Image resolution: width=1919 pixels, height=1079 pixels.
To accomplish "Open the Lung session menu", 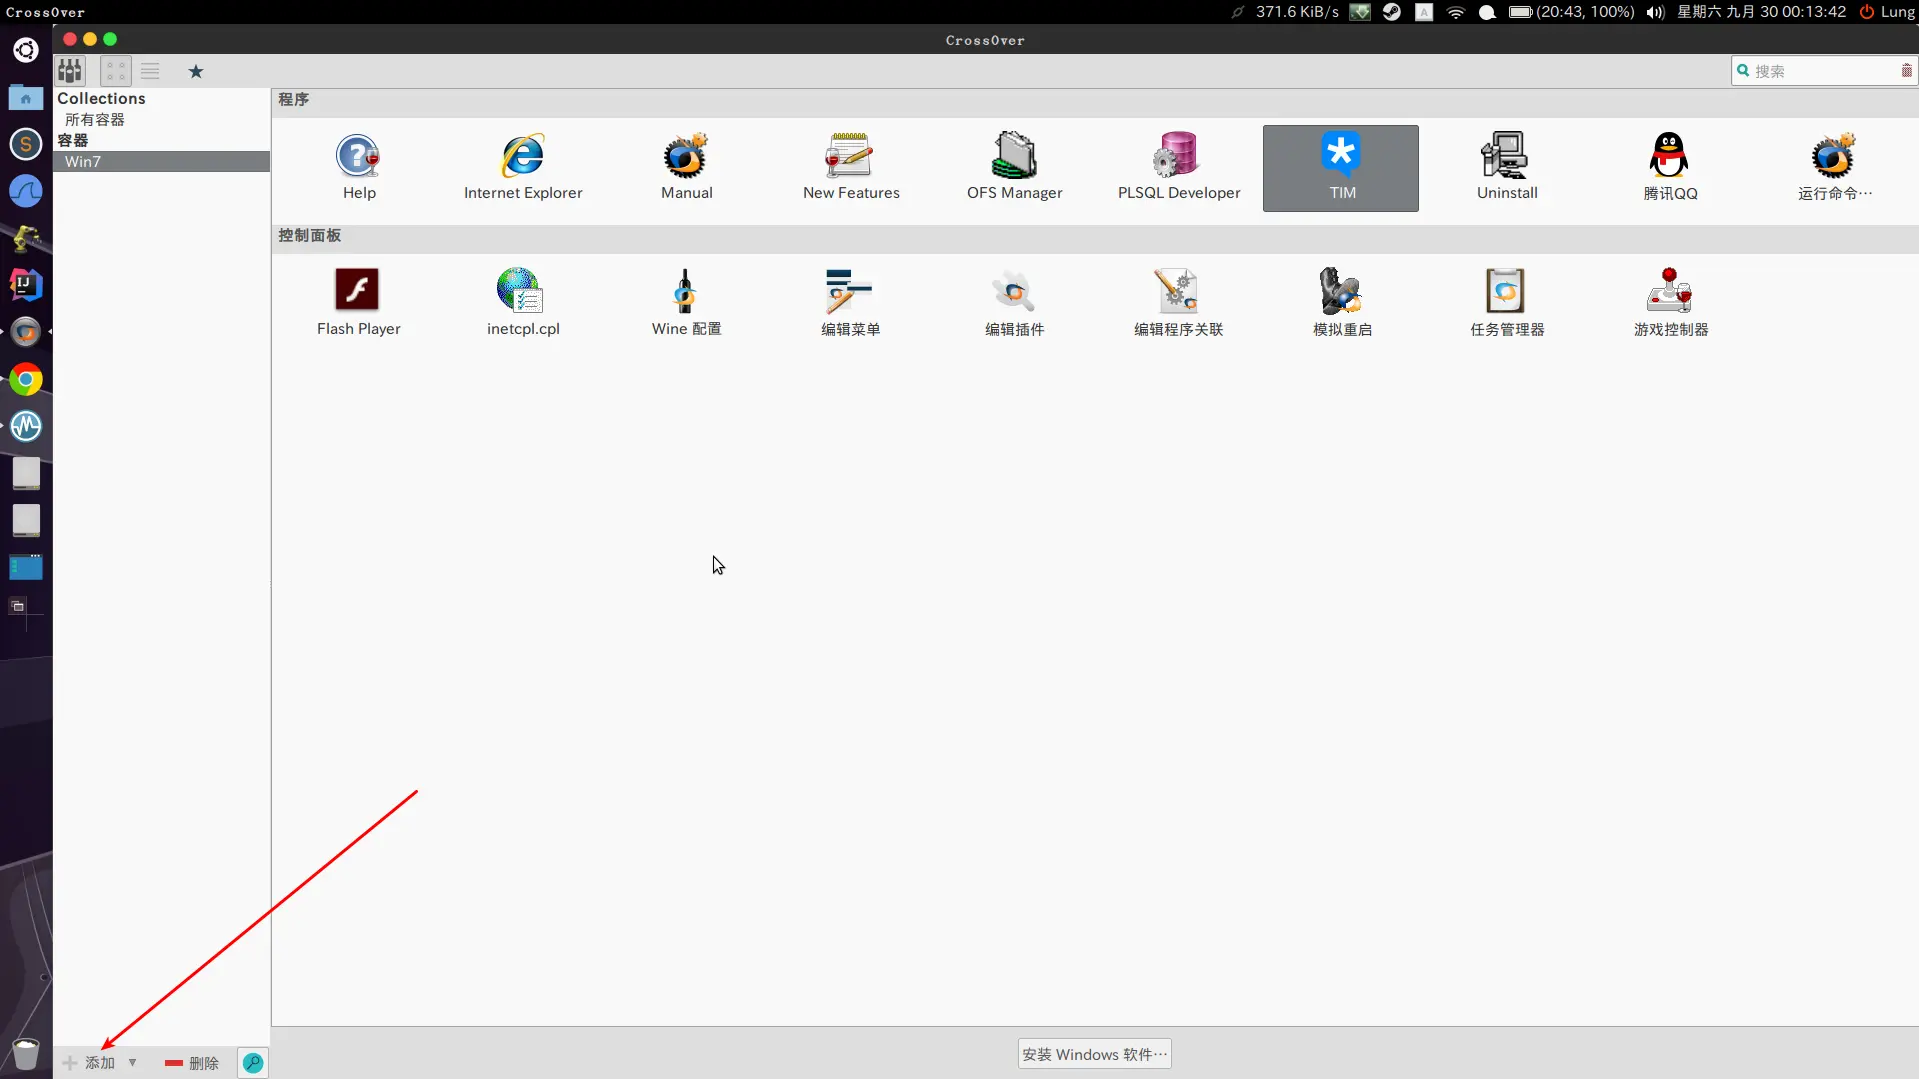I will point(1887,12).
